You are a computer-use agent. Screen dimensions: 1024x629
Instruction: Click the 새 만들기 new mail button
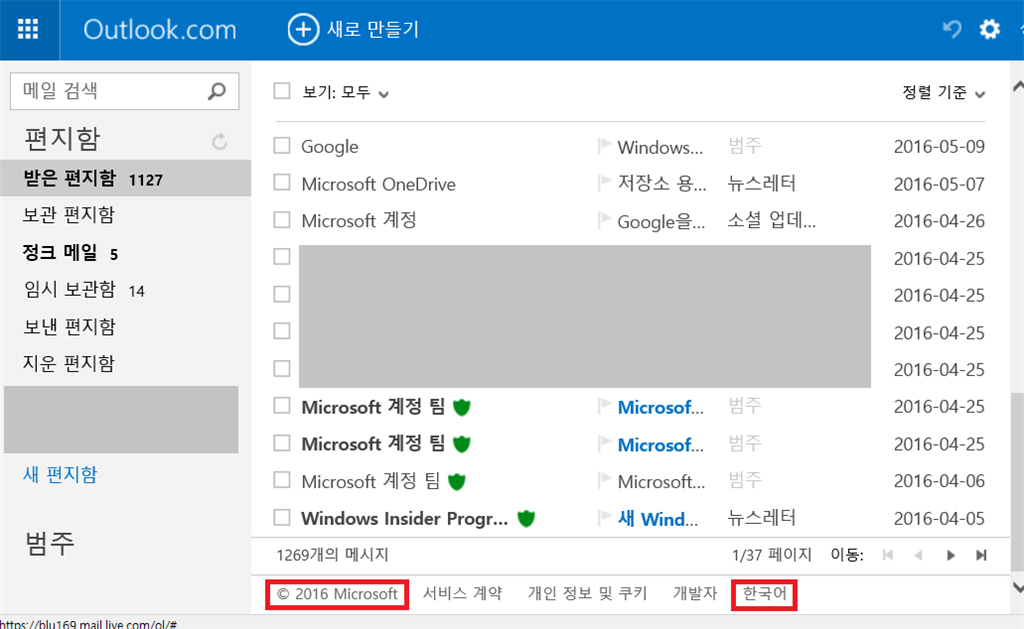(354, 29)
